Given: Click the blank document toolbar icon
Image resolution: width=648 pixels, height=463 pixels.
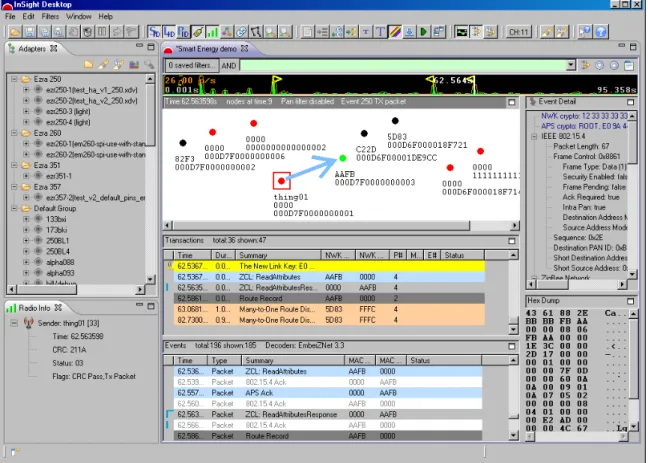Looking at the screenshot, I should [307, 32].
